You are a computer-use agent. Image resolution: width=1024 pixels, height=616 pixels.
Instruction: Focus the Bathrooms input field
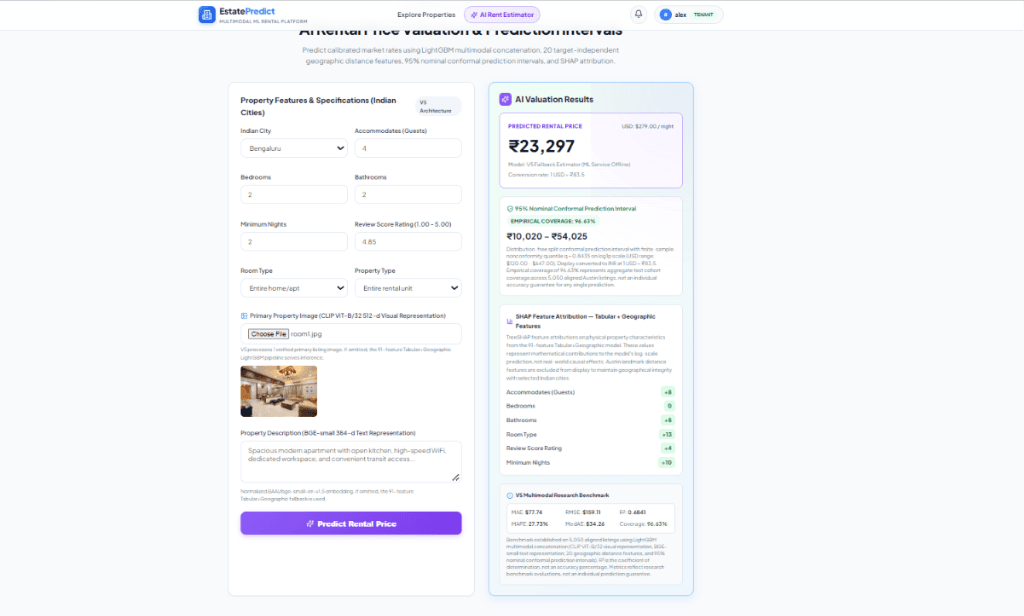tap(408, 195)
